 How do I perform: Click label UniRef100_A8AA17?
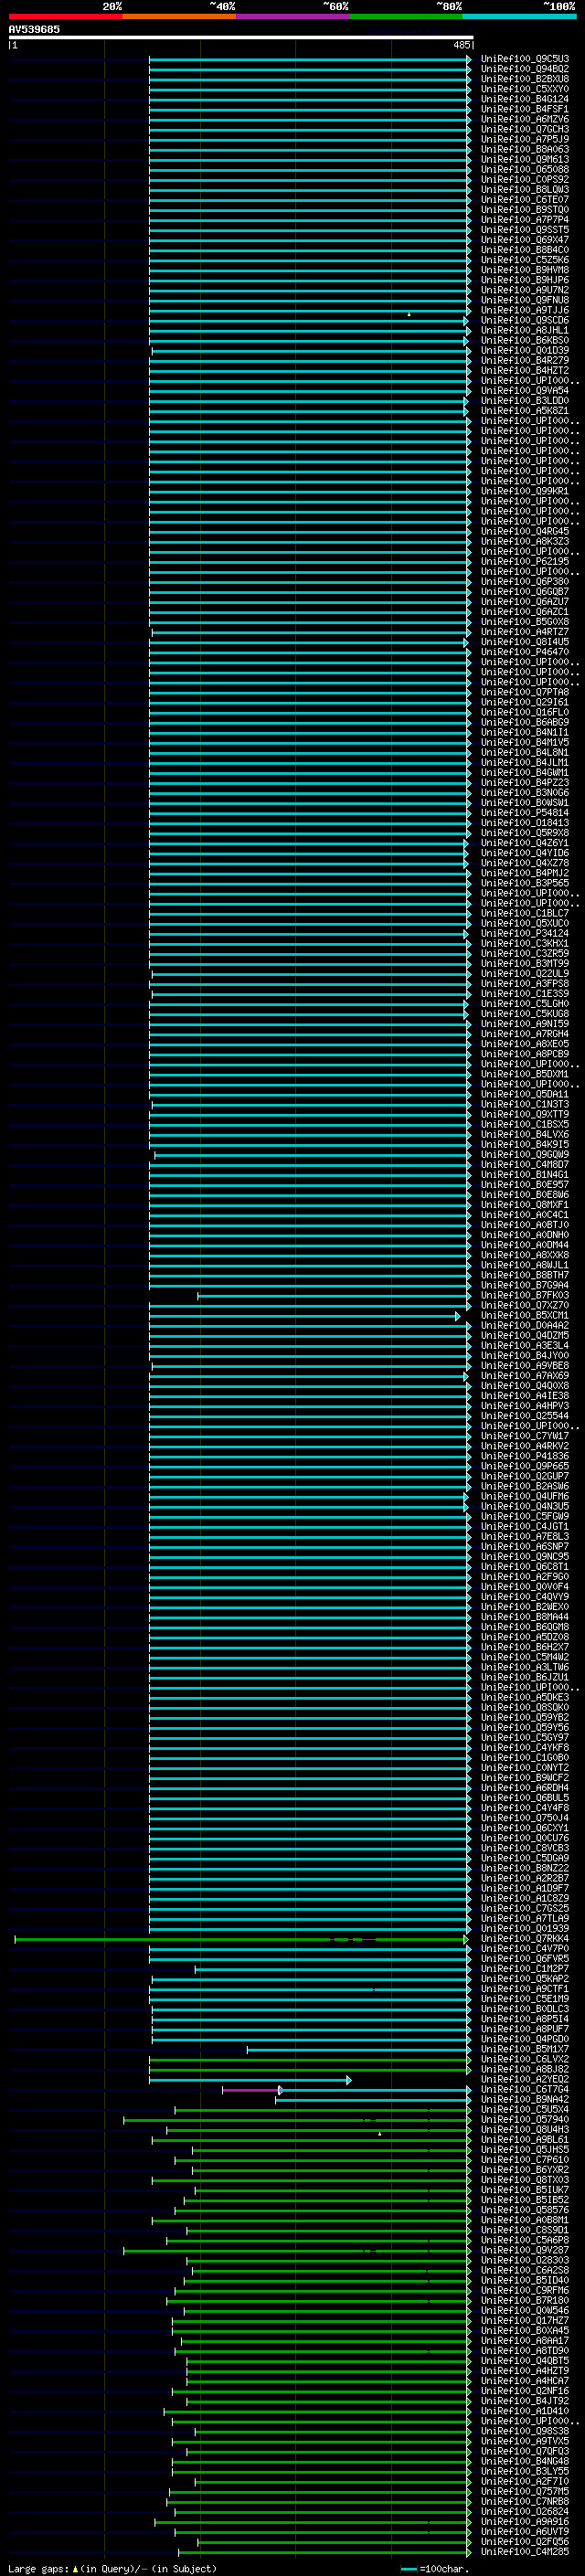pyautogui.click(x=525, y=2340)
